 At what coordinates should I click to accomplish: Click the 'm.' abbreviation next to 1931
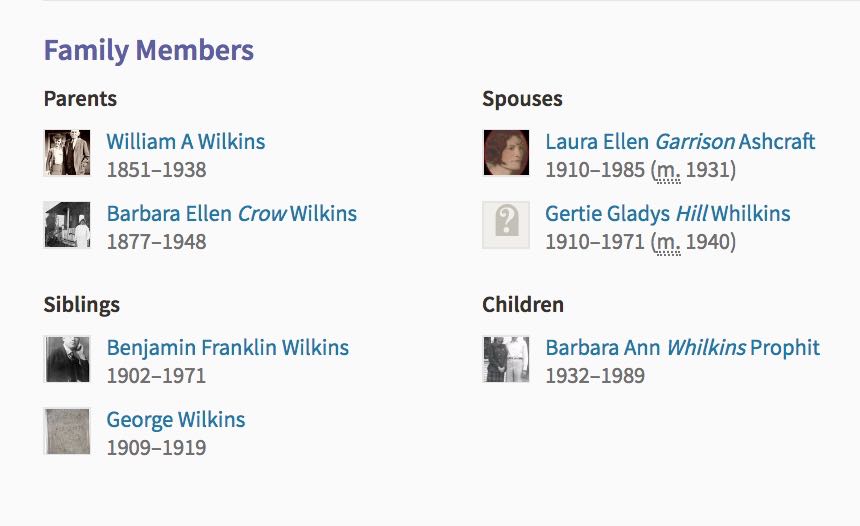[668, 171]
